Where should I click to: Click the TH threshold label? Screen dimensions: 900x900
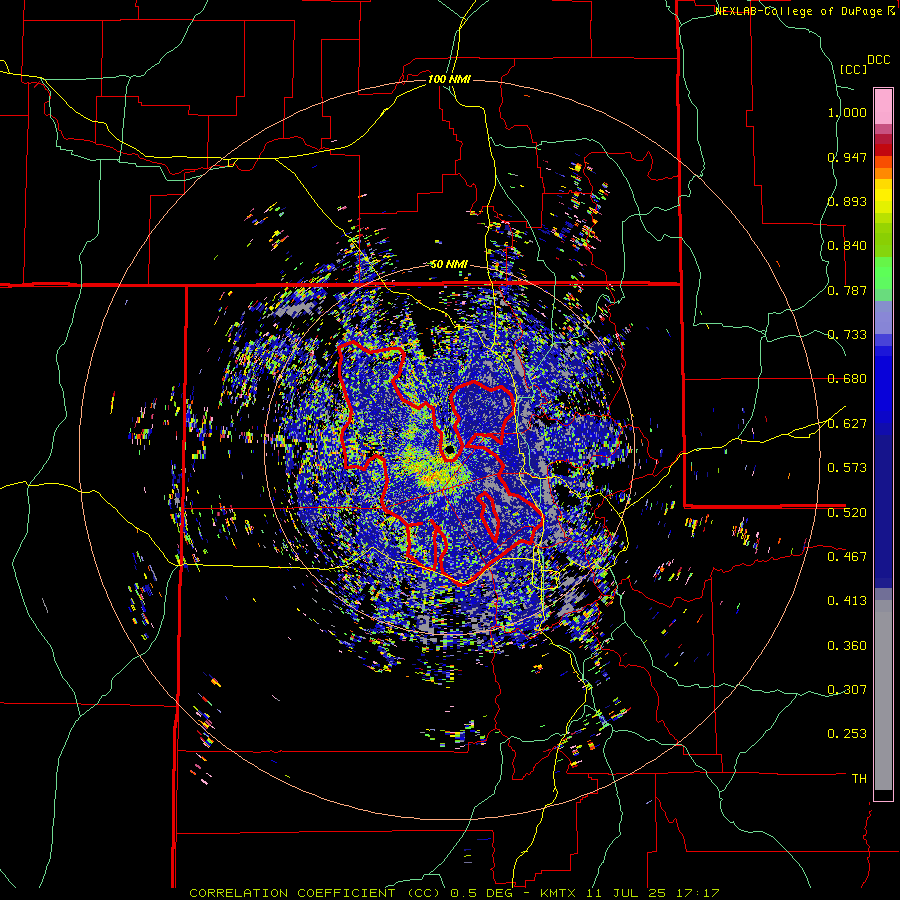[859, 779]
